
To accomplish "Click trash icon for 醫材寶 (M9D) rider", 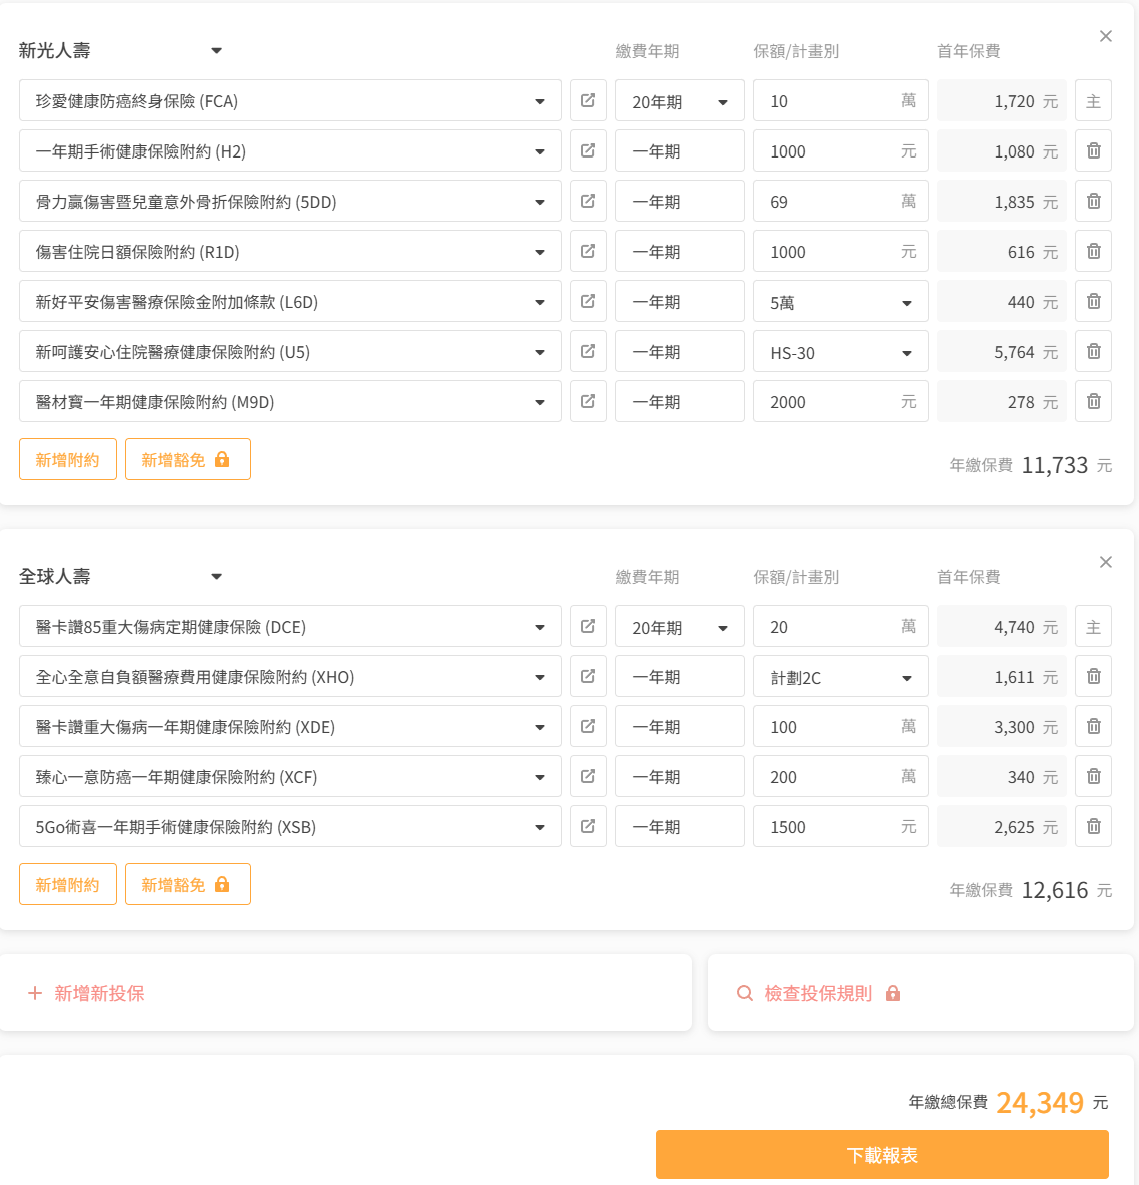I will [x=1093, y=401].
